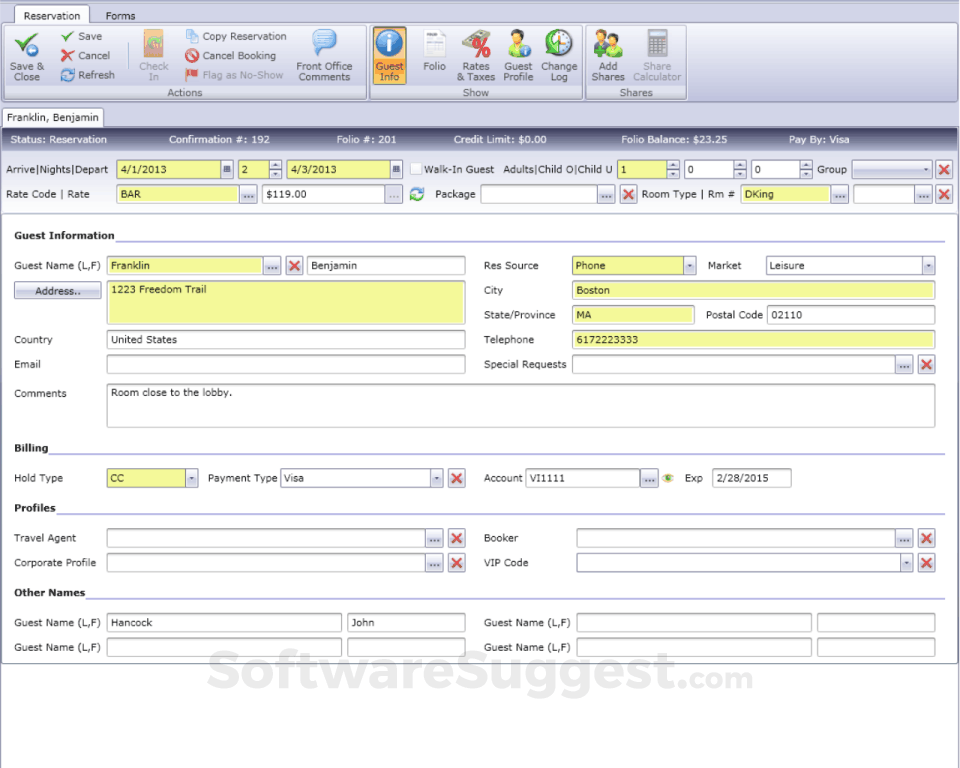
Task: Increase the number of nights stepper
Action: pos(275,165)
